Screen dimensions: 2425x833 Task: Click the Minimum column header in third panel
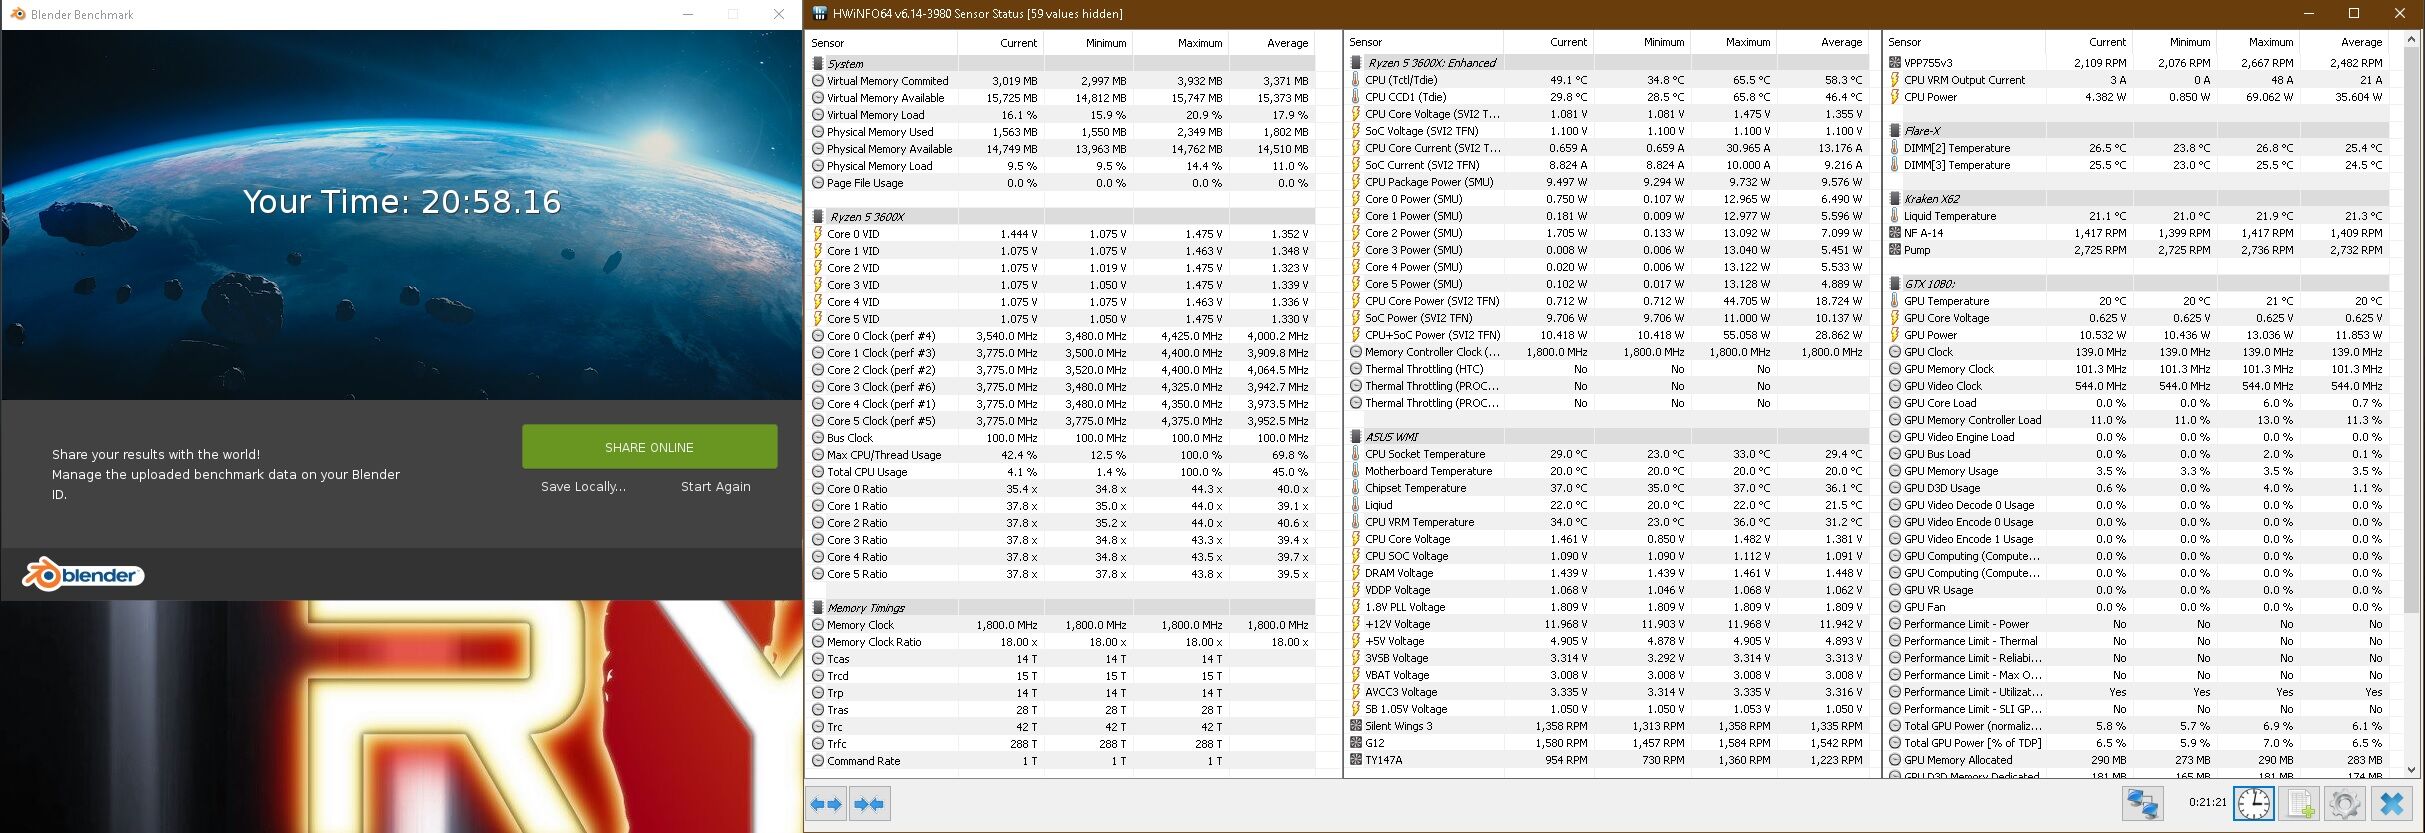pos(2174,42)
